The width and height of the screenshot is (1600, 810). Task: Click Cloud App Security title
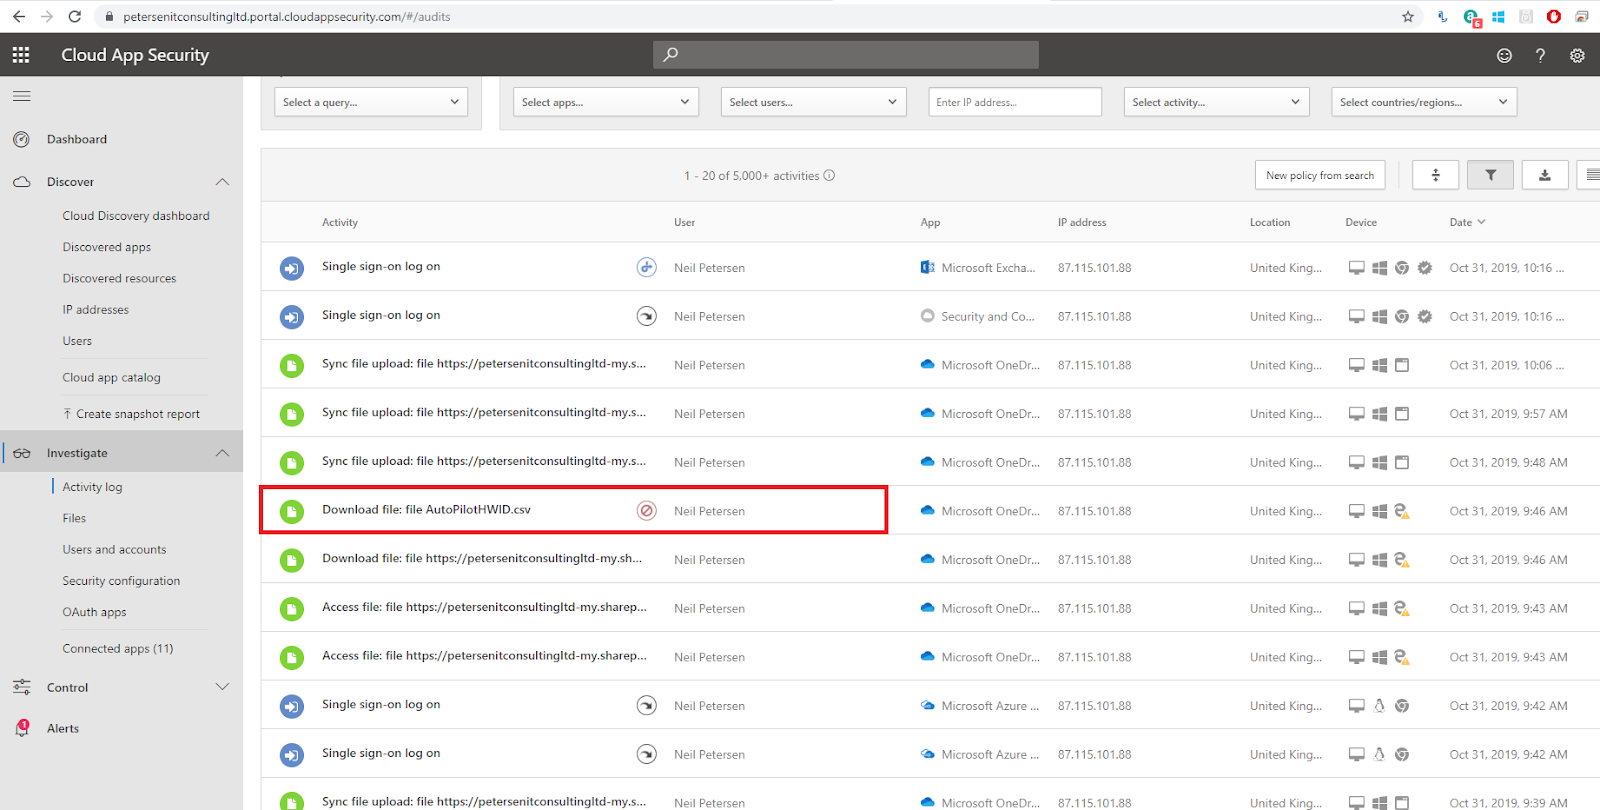point(135,55)
